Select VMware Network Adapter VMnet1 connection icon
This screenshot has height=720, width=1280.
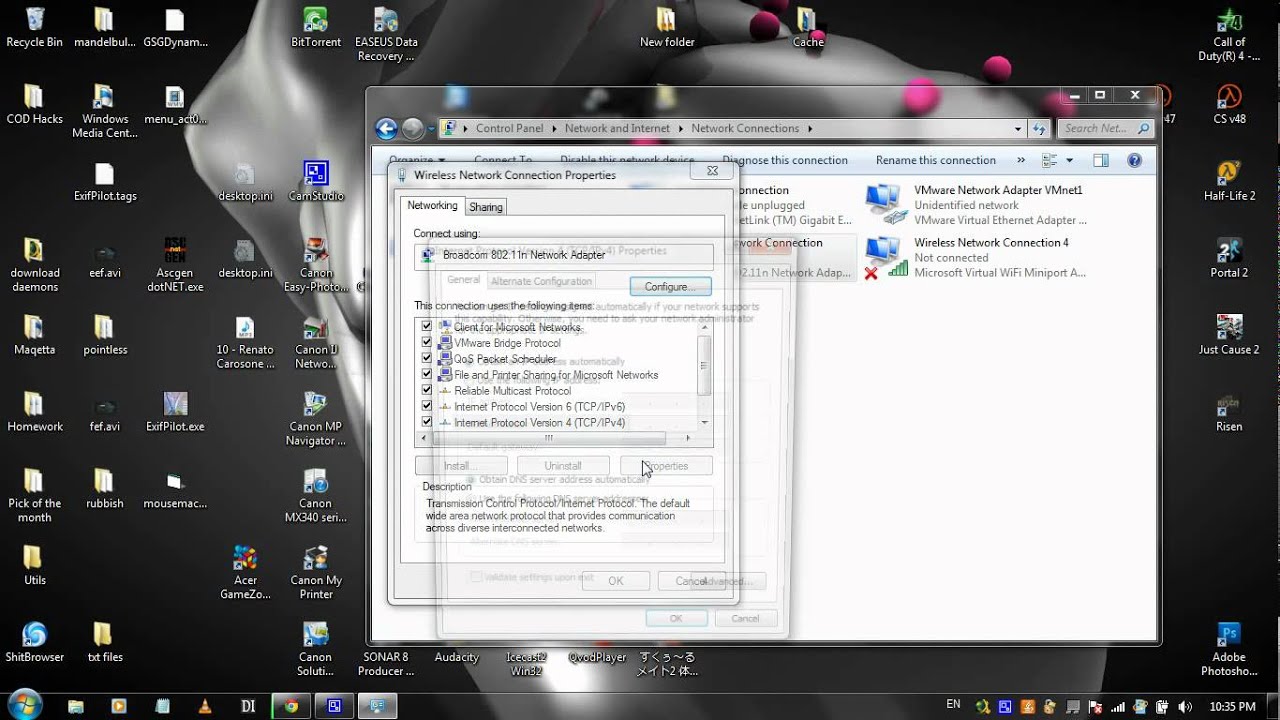(885, 204)
